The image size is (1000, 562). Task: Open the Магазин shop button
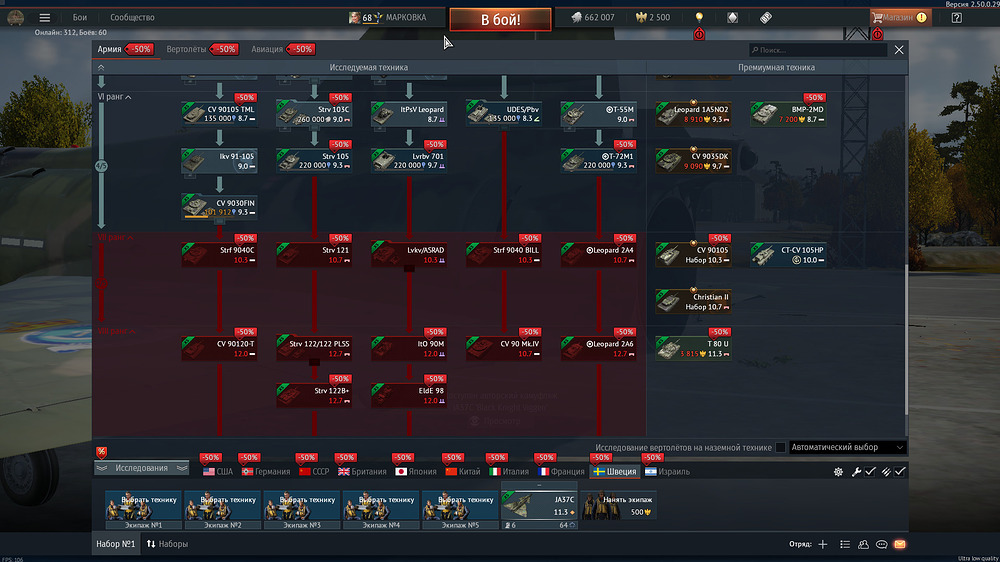pyautogui.click(x=898, y=18)
